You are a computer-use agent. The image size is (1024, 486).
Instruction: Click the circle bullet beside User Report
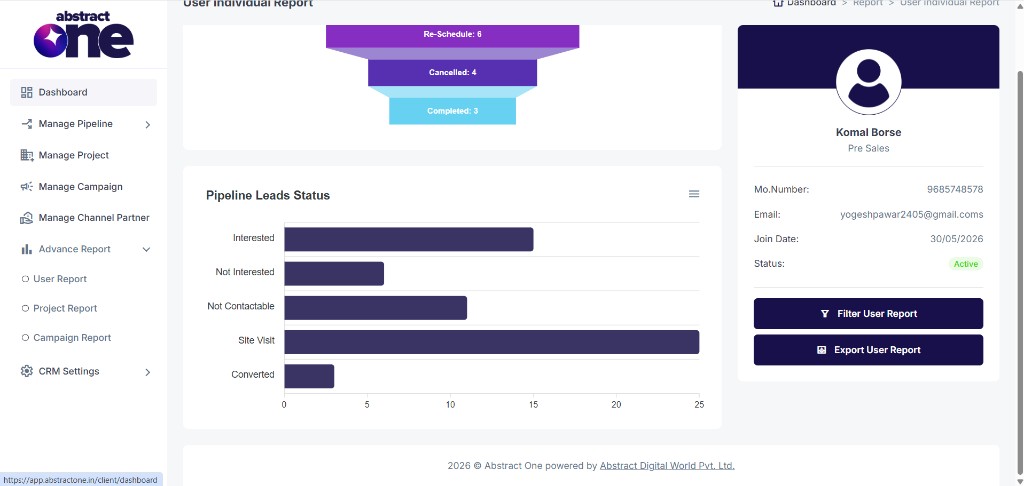[x=25, y=279]
